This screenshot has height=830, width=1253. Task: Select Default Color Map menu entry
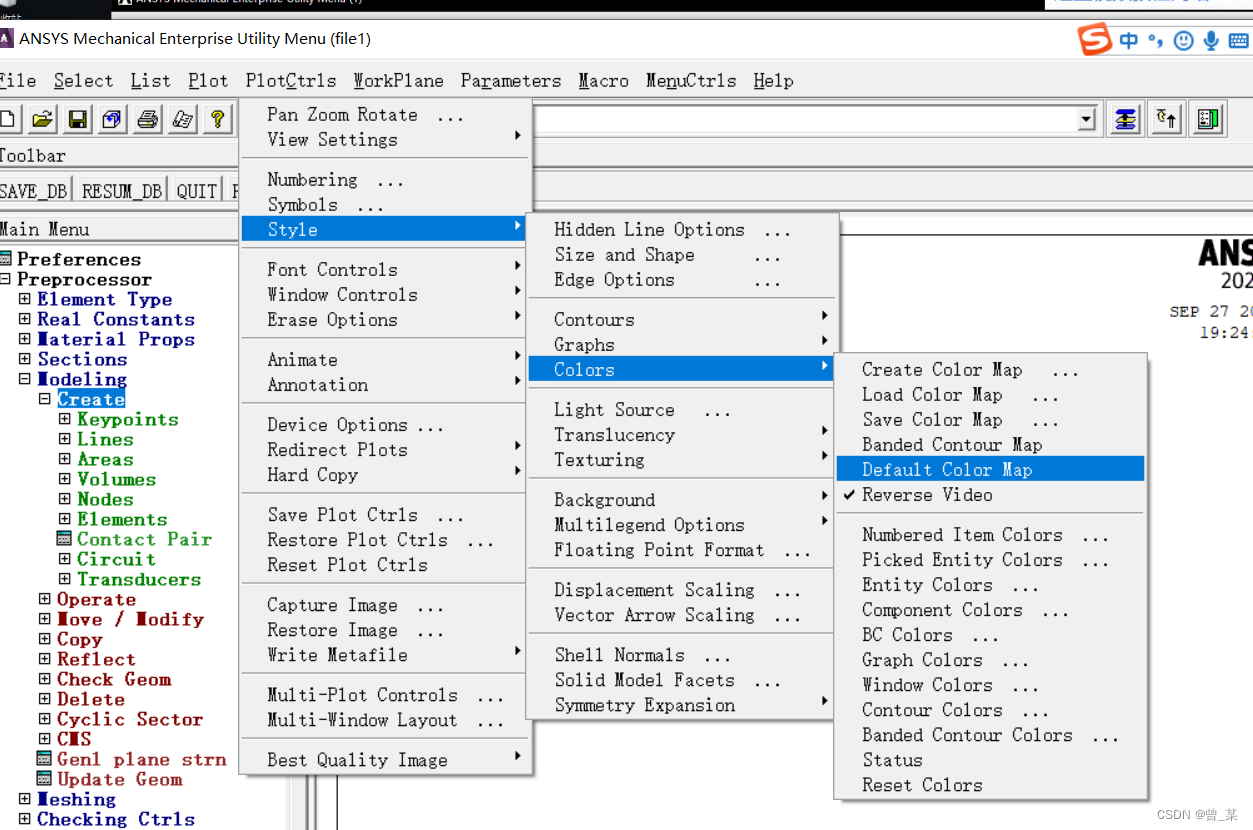point(946,470)
